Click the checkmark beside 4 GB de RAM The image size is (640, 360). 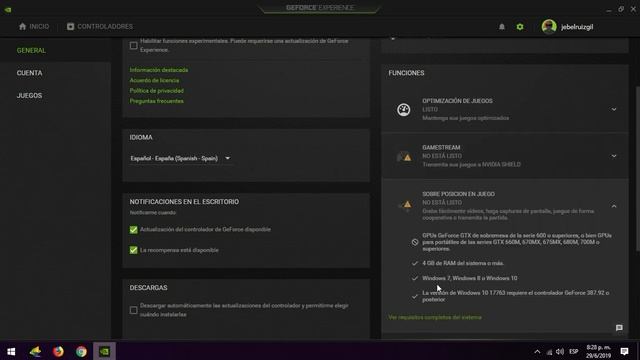point(415,264)
